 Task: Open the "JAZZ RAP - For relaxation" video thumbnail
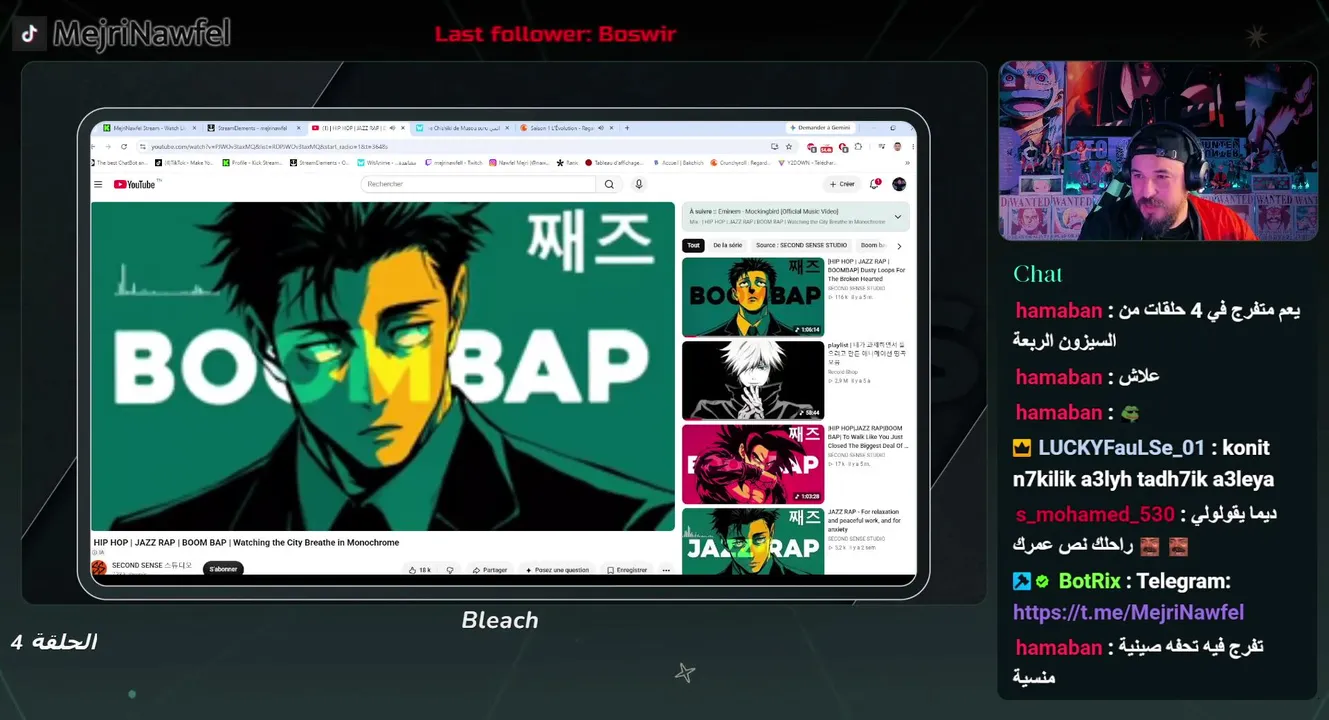[753, 541]
